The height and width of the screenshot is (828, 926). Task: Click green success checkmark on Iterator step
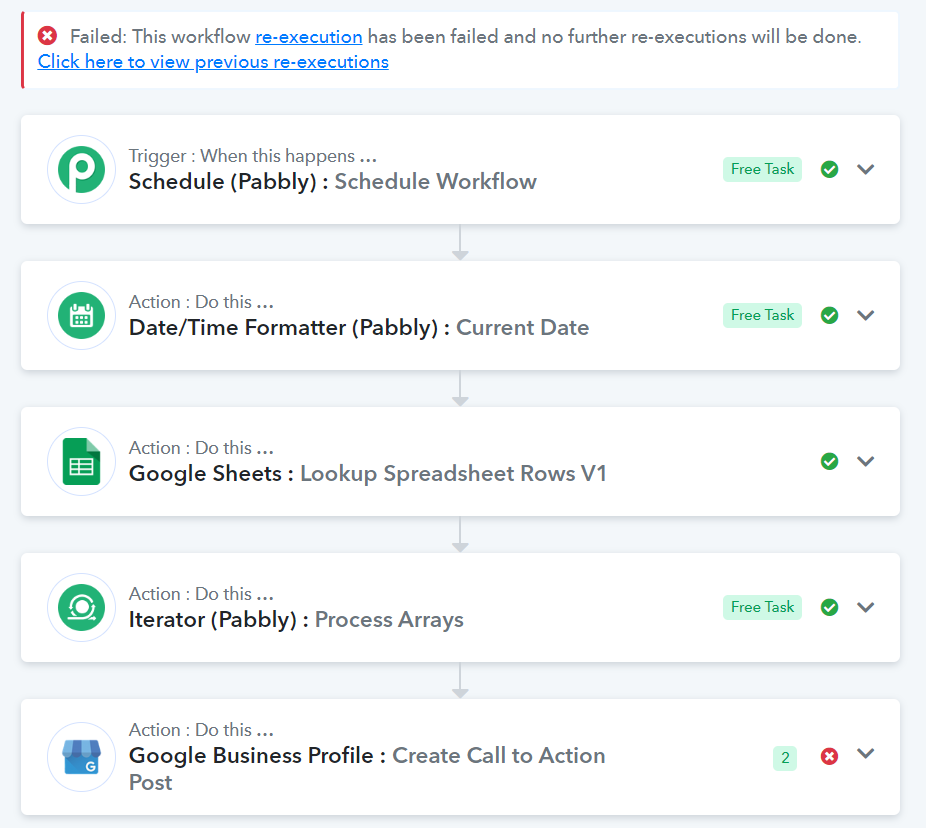click(x=829, y=607)
